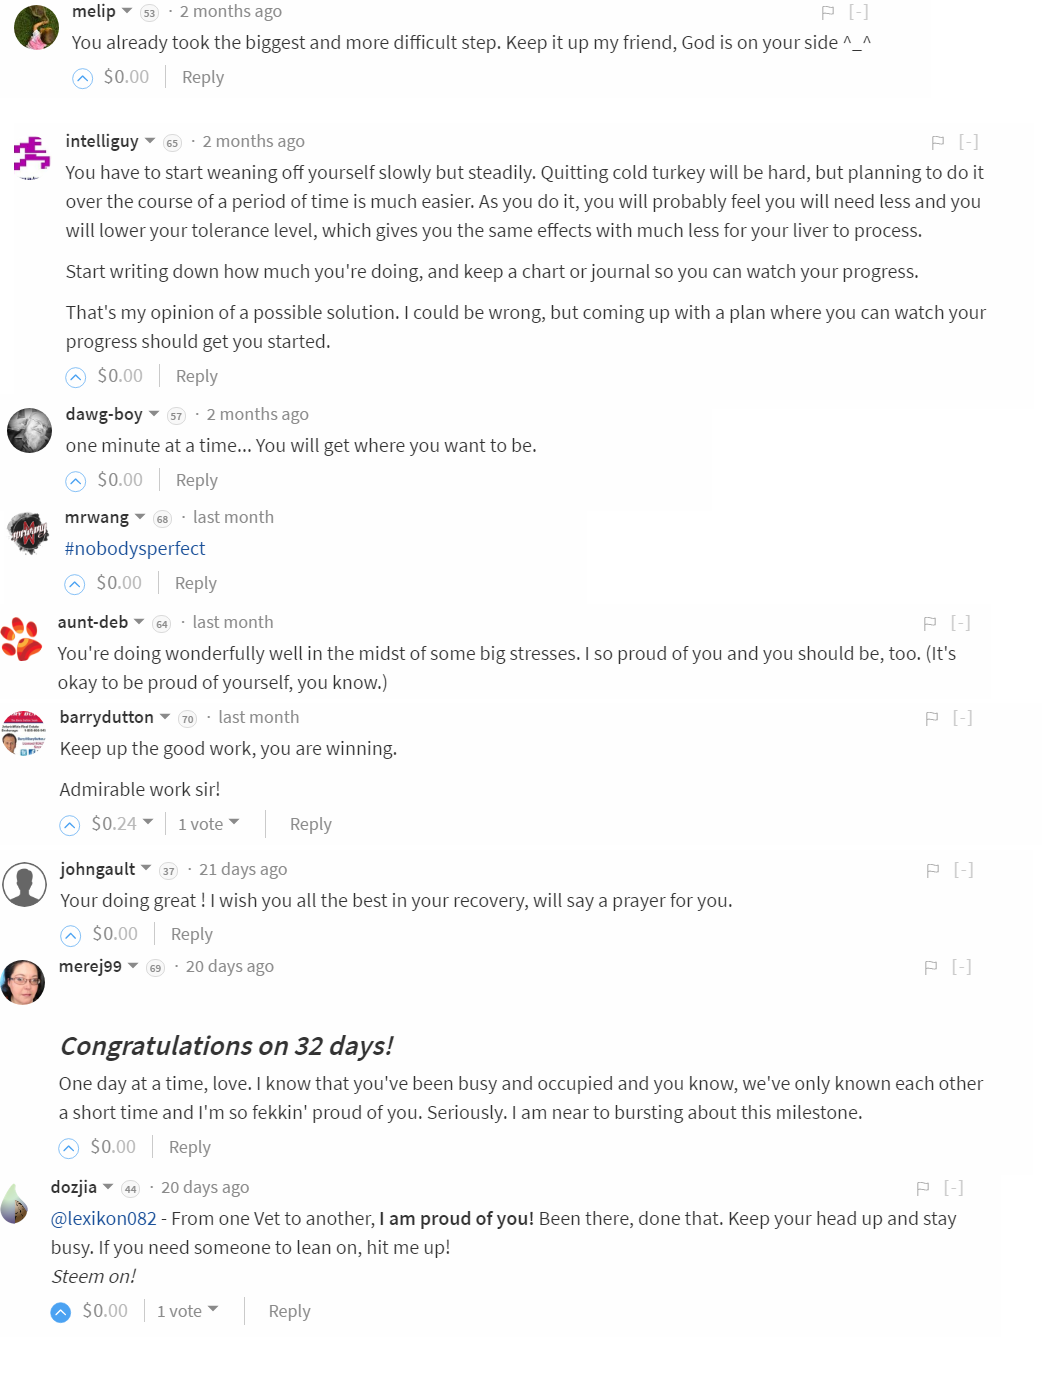The height and width of the screenshot is (1383, 1053).
Task: Collapse dozjia's comment with [-]
Action: tap(954, 1188)
